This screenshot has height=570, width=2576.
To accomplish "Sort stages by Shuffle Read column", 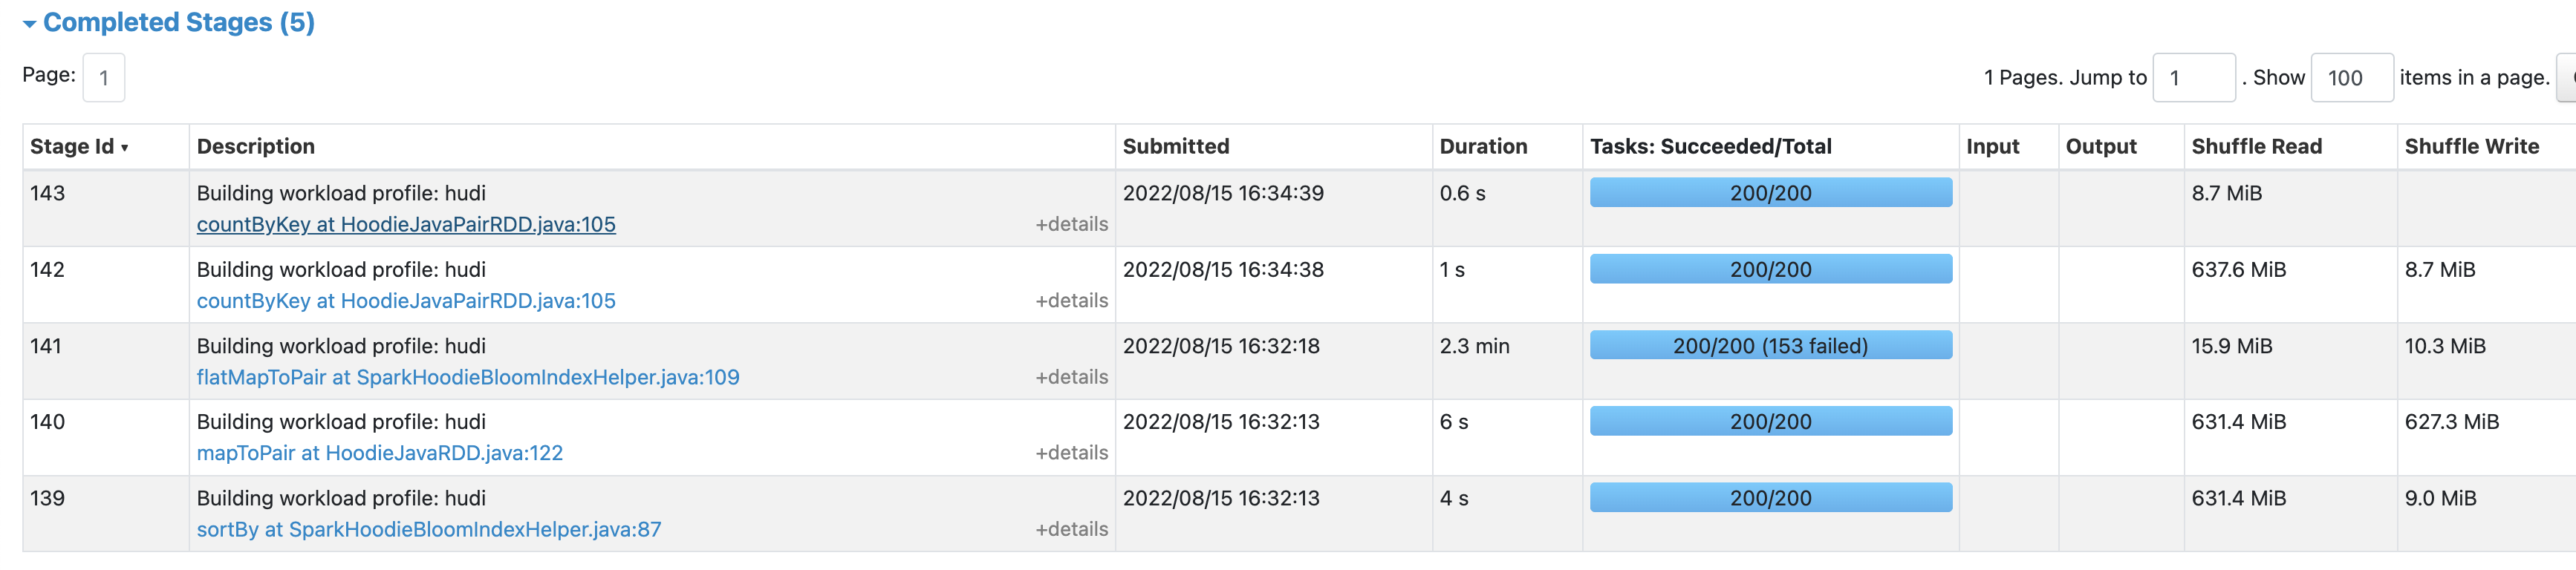I will tap(2259, 146).
